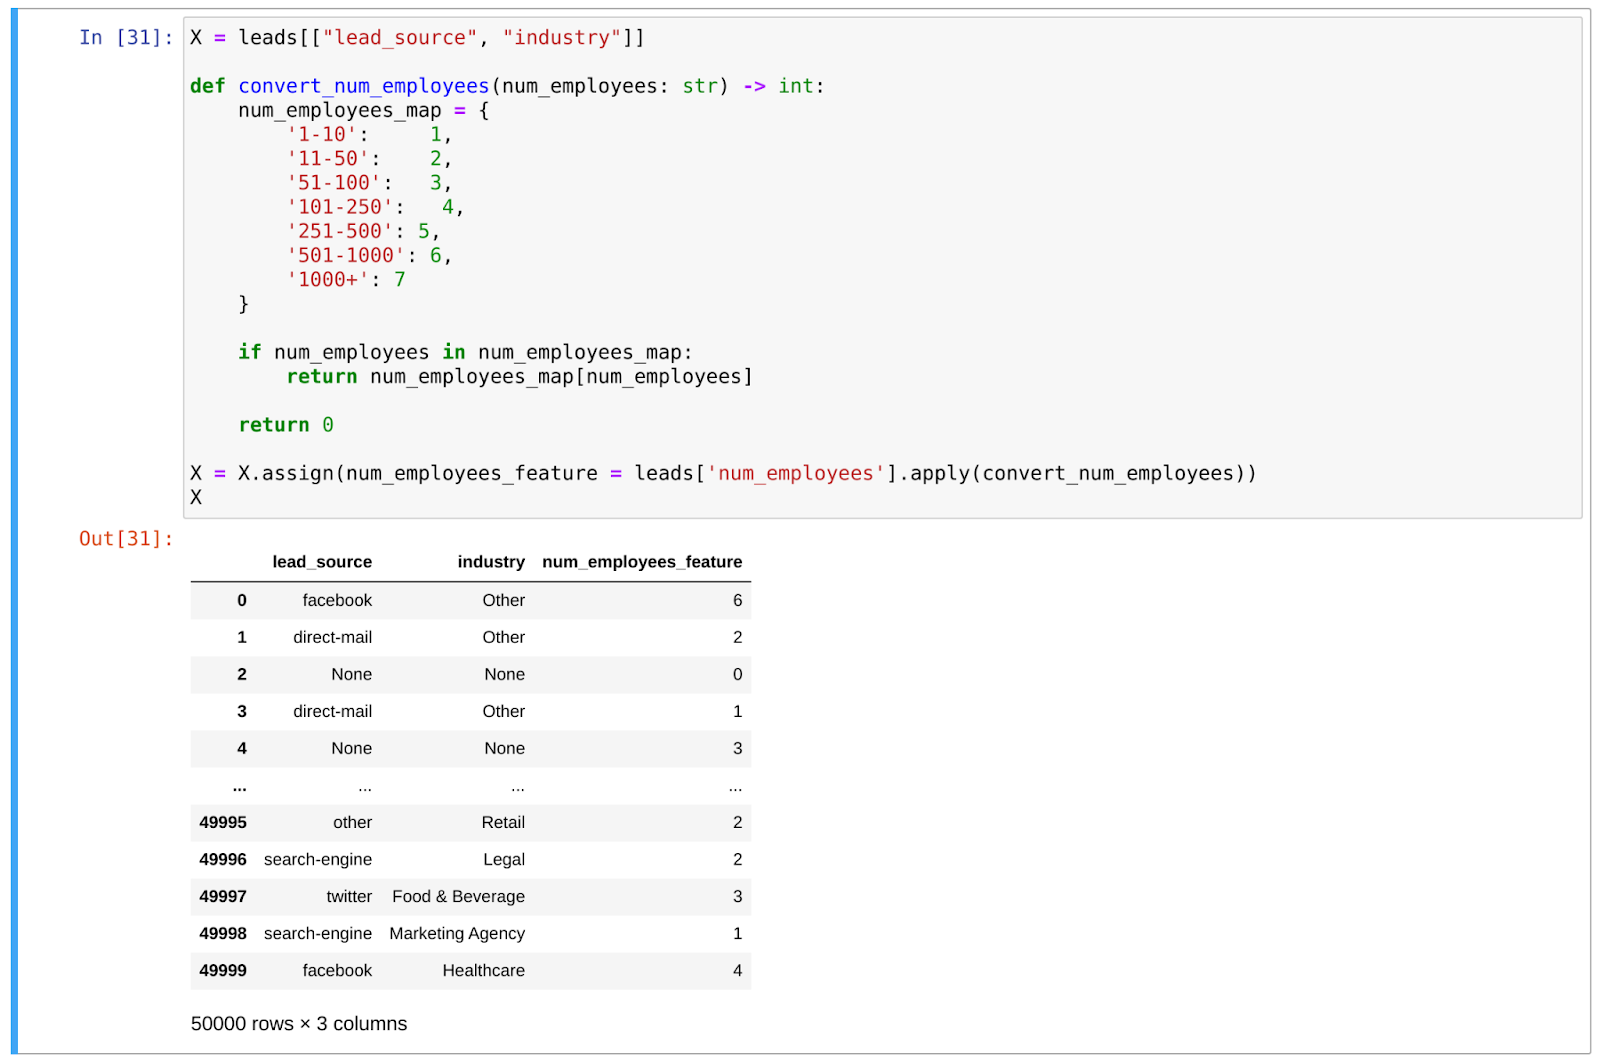Click the num_employees_feature column header
Image resolution: width=1600 pixels, height=1060 pixels.
pos(642,562)
